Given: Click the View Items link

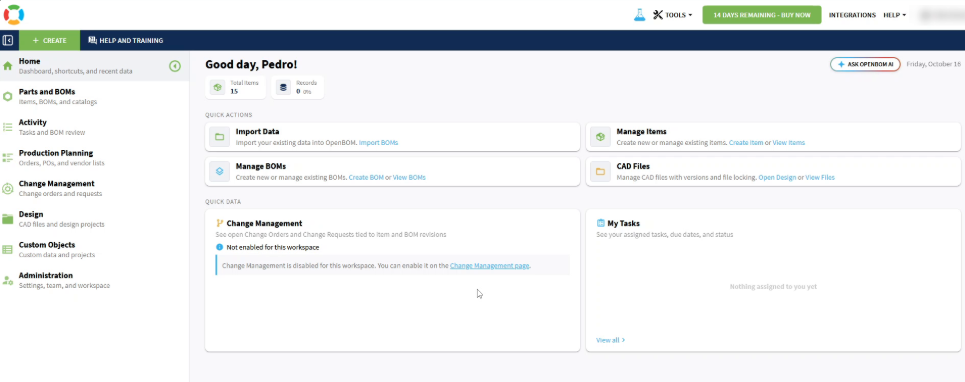Looking at the screenshot, I should [788, 143].
